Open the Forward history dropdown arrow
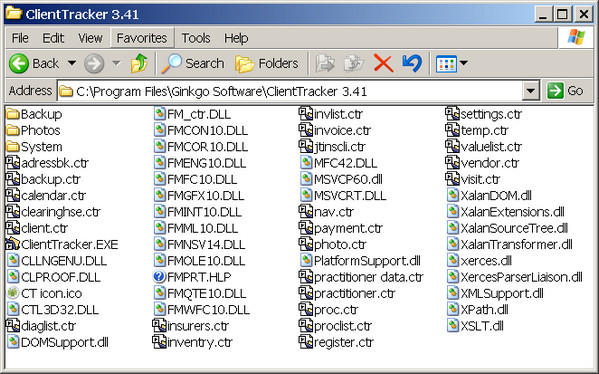599x374 pixels. point(116,63)
